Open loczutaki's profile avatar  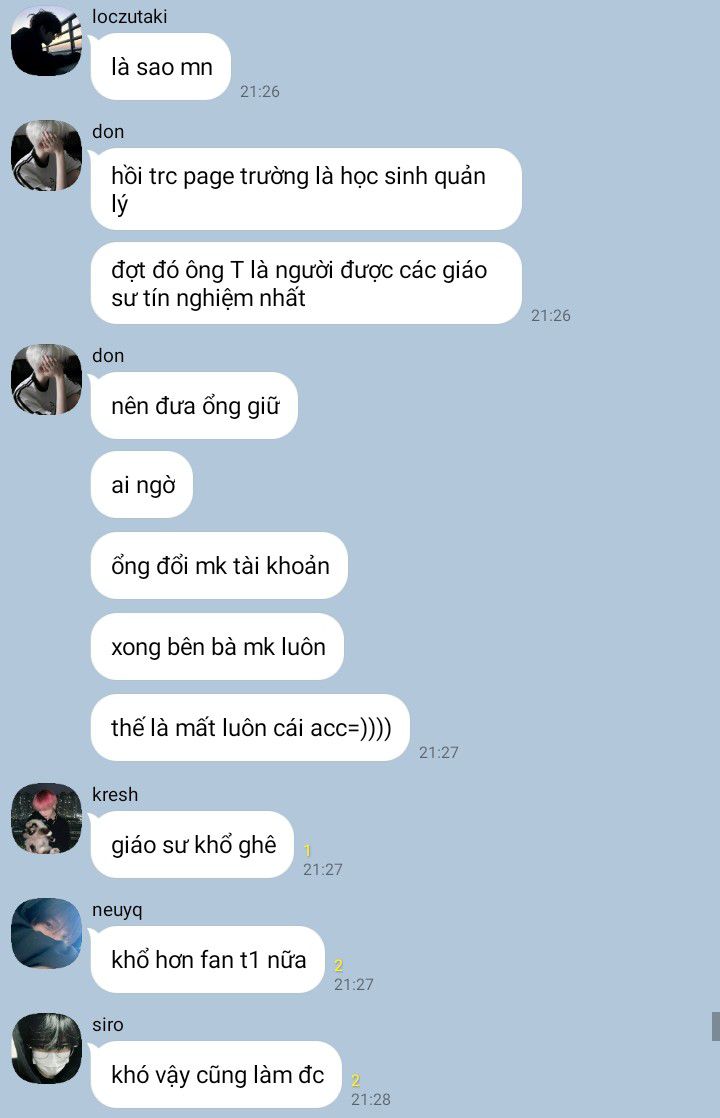click(46, 41)
